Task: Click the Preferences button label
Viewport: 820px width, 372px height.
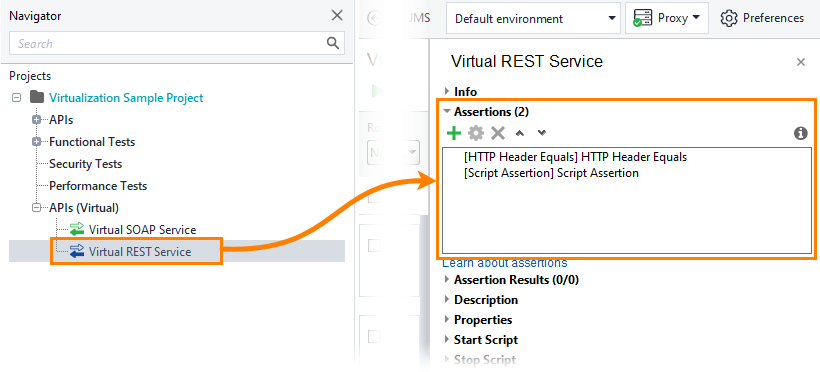Action: (773, 18)
